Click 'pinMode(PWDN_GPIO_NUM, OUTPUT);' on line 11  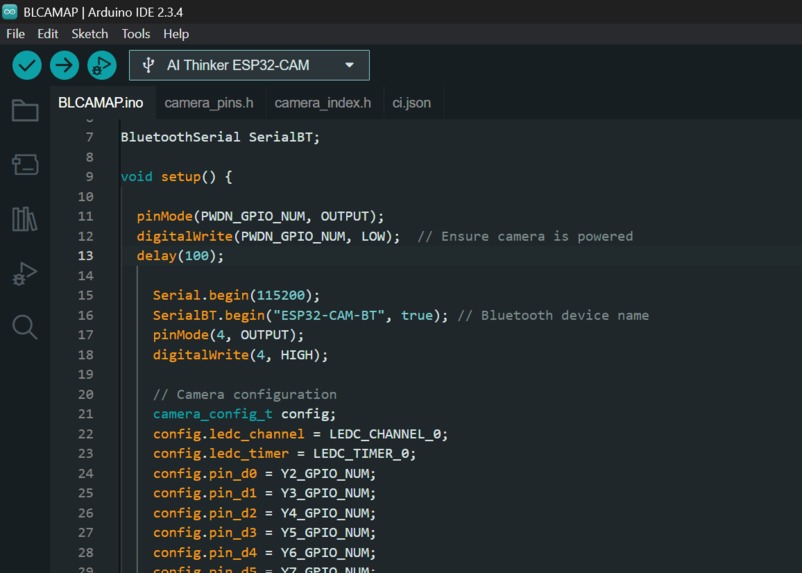(x=260, y=216)
